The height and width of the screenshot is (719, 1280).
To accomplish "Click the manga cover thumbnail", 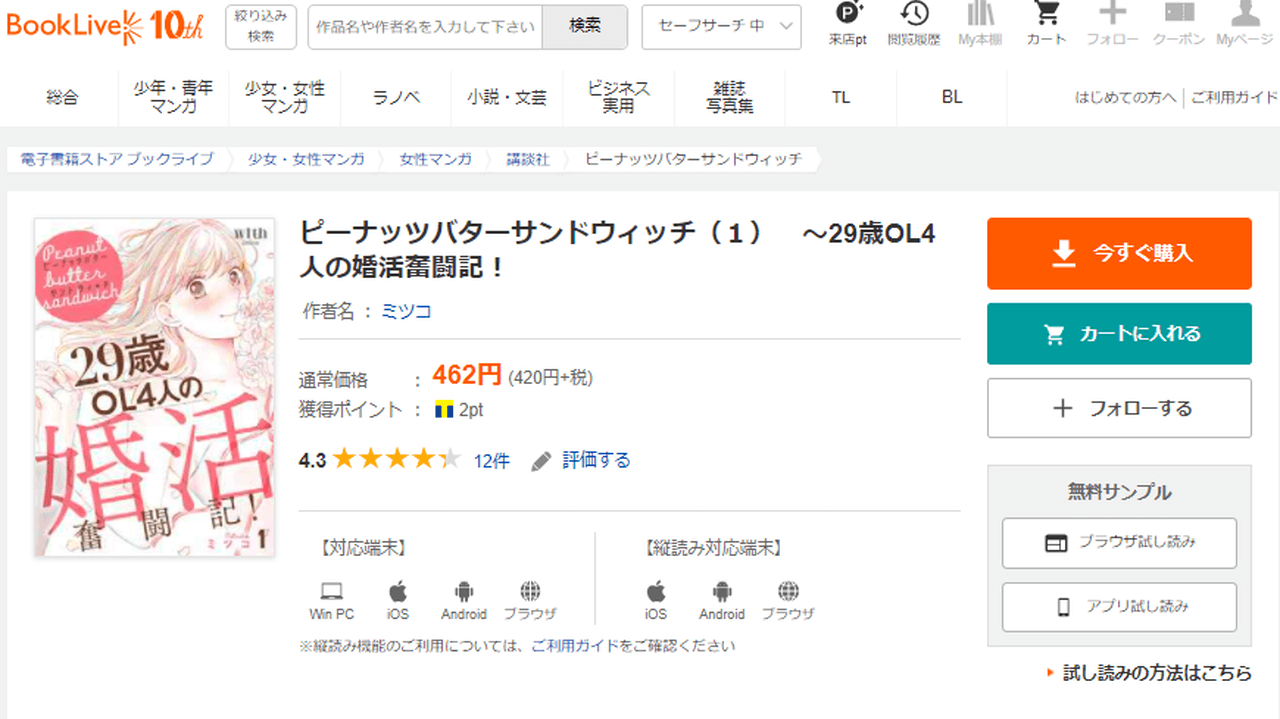I will 154,387.
